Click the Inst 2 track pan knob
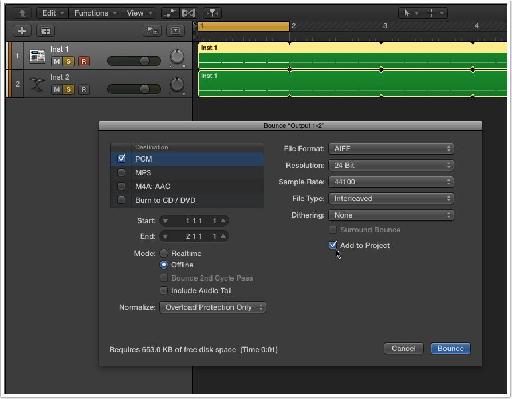Screen dimensions: 512x399 (x=177, y=85)
